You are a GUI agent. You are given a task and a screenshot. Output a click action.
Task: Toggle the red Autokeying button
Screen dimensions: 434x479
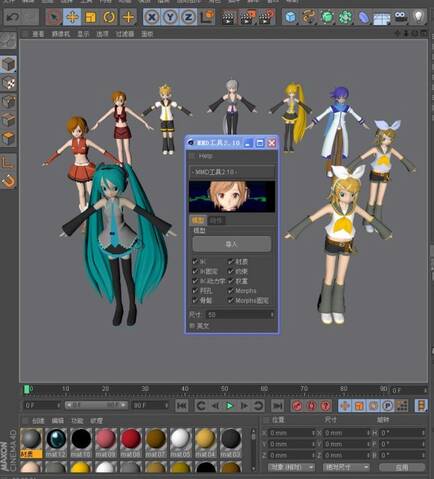311,405
